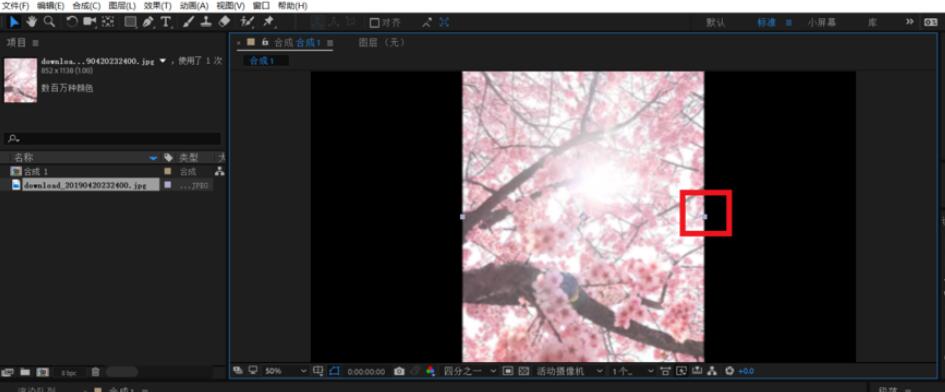Open the 50% magnification dropdown

coord(286,371)
